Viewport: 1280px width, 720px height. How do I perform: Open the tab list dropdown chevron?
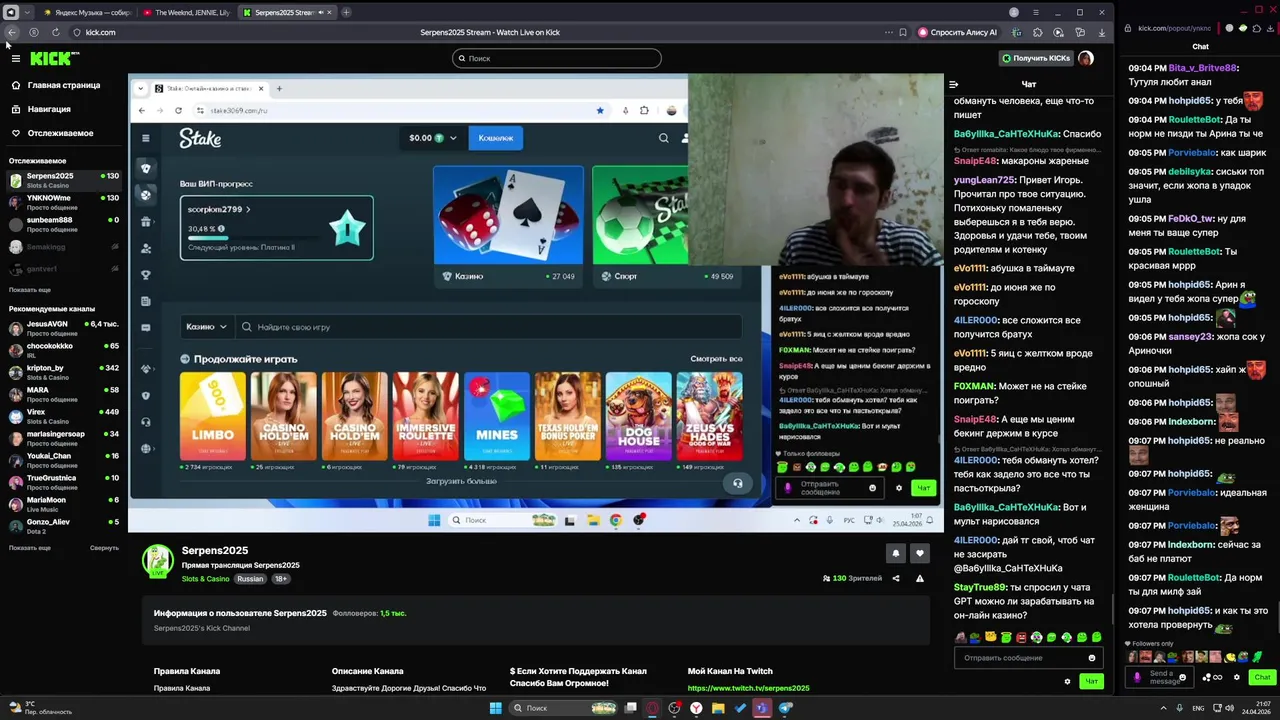pyautogui.click(x=27, y=12)
